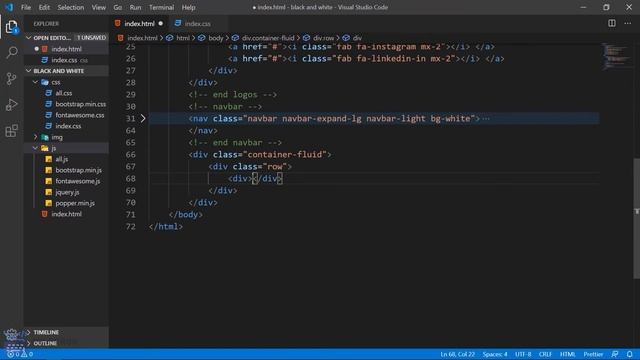Viewport: 640px width, 360px height.
Task: Close the unsaved index.html editor tab dot
Action: click(160, 24)
